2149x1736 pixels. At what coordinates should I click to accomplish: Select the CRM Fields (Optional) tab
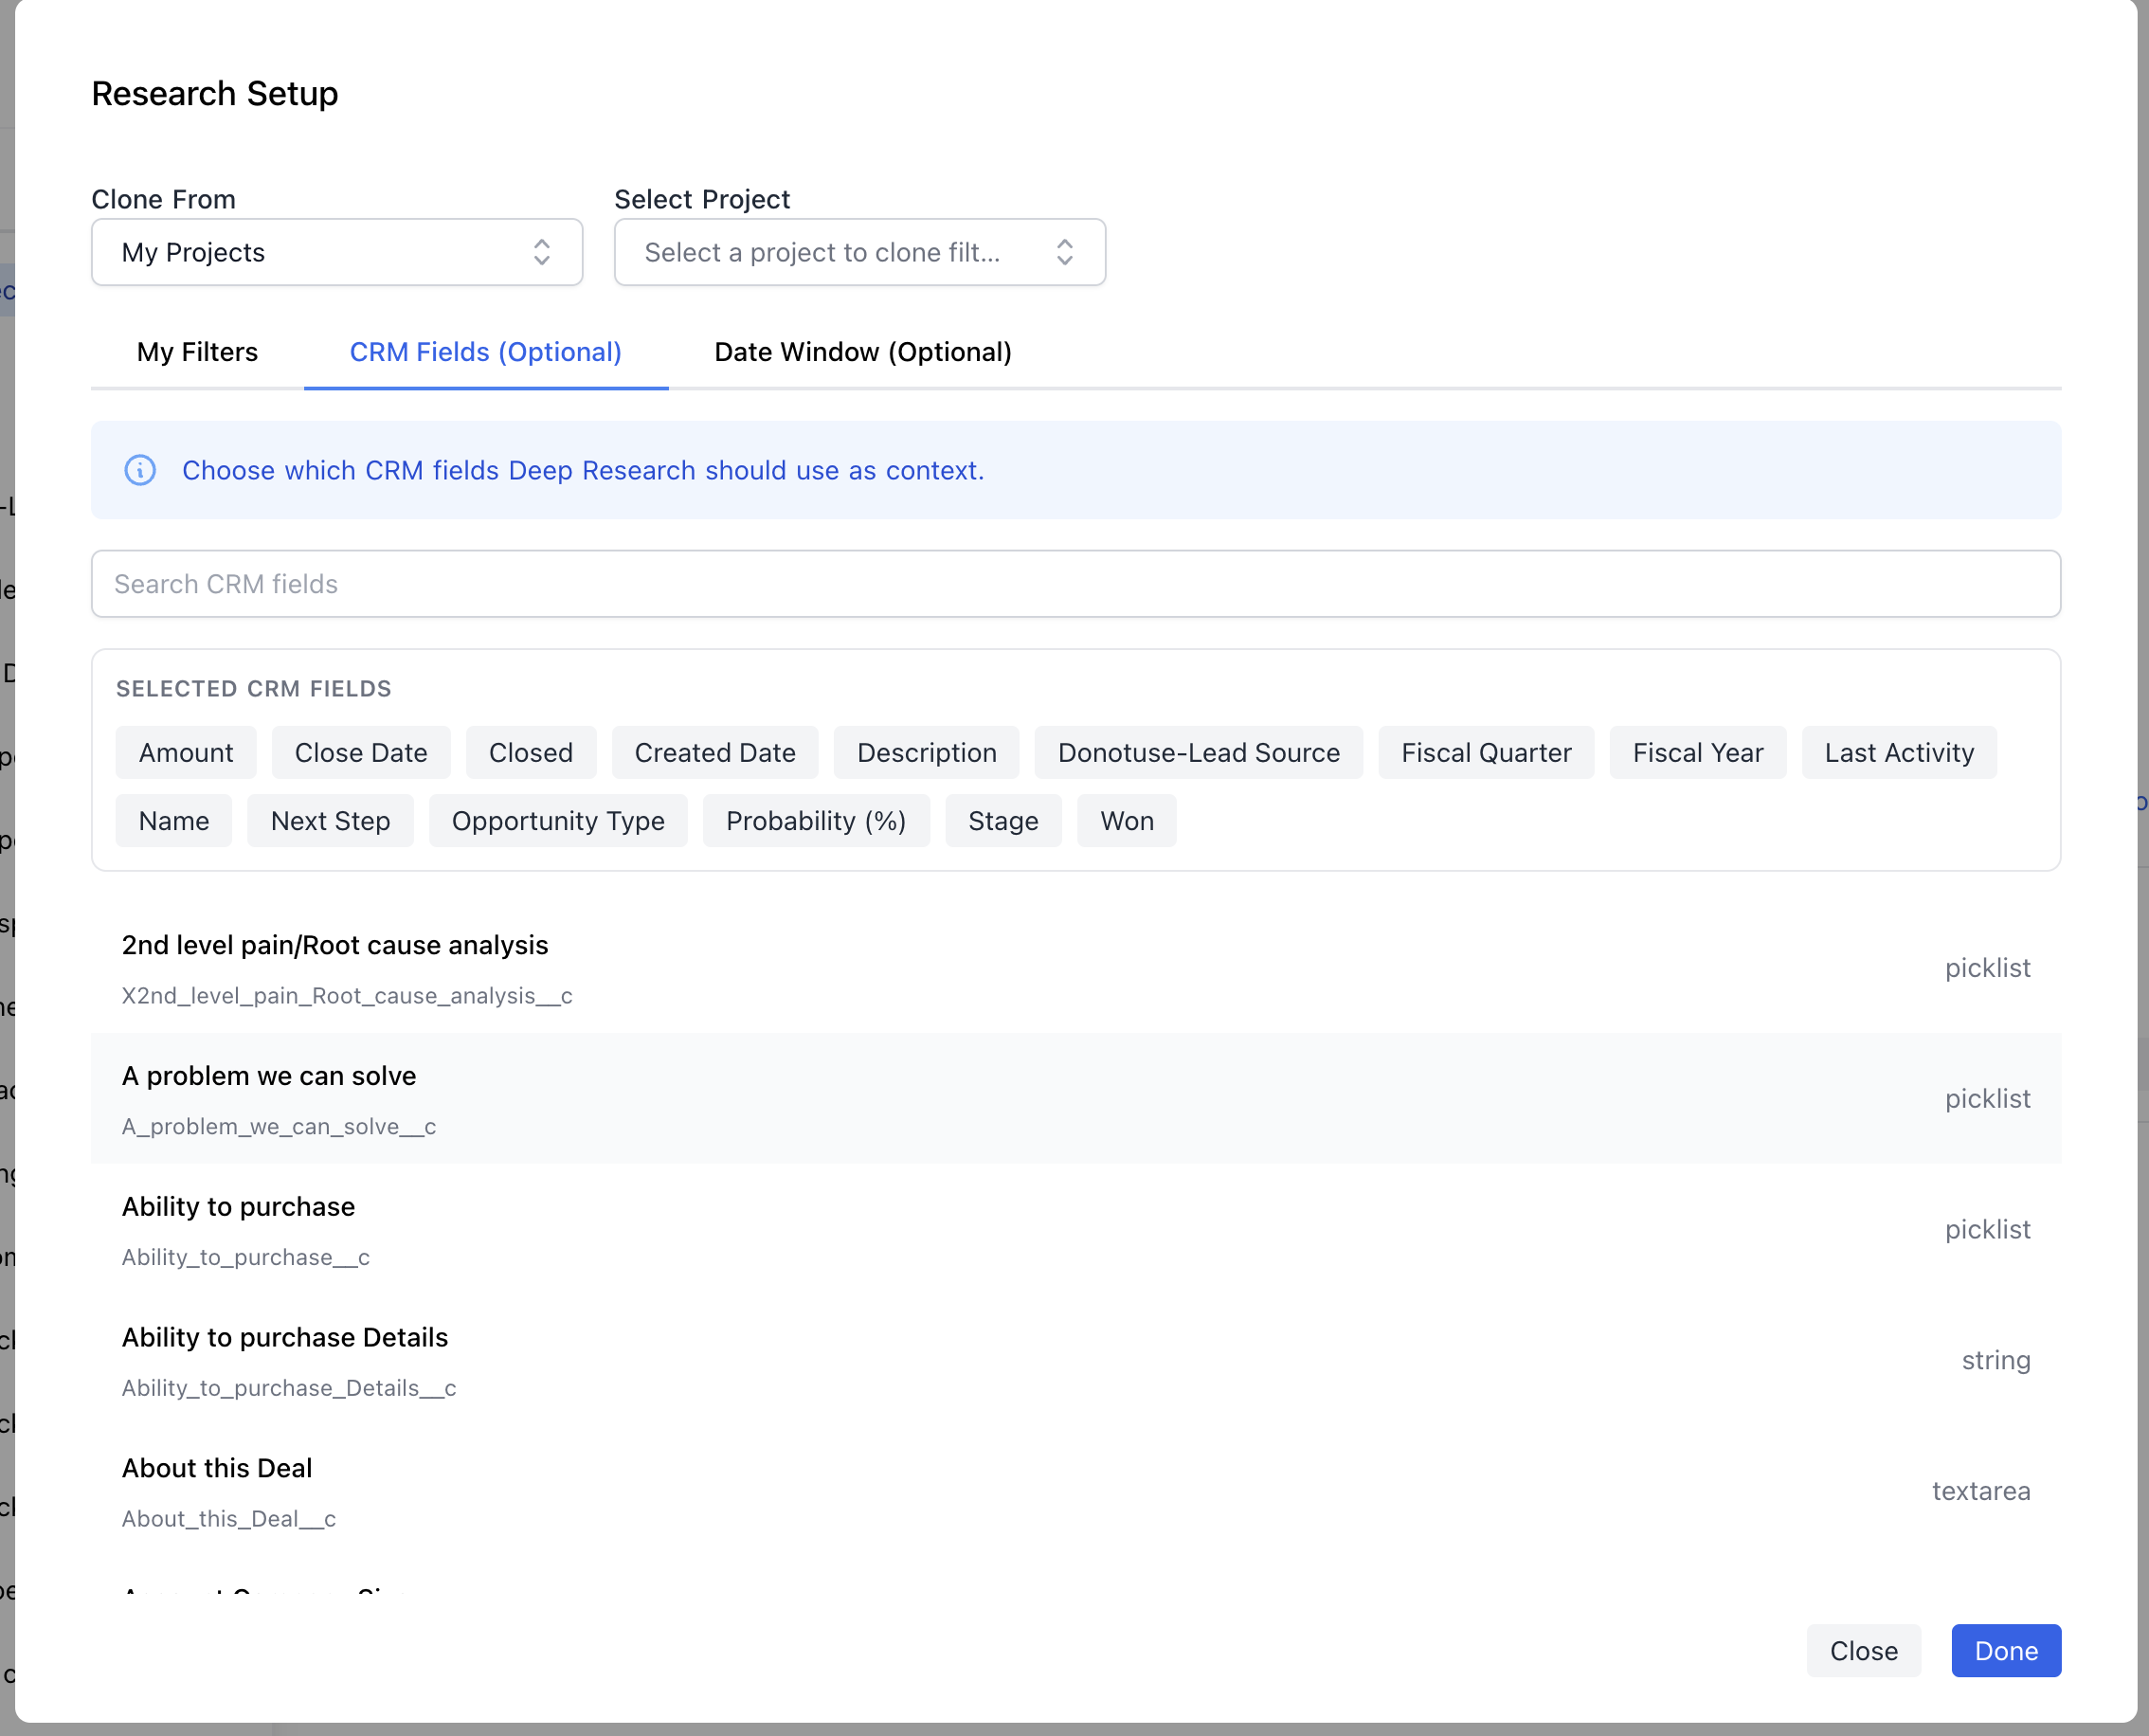485,352
